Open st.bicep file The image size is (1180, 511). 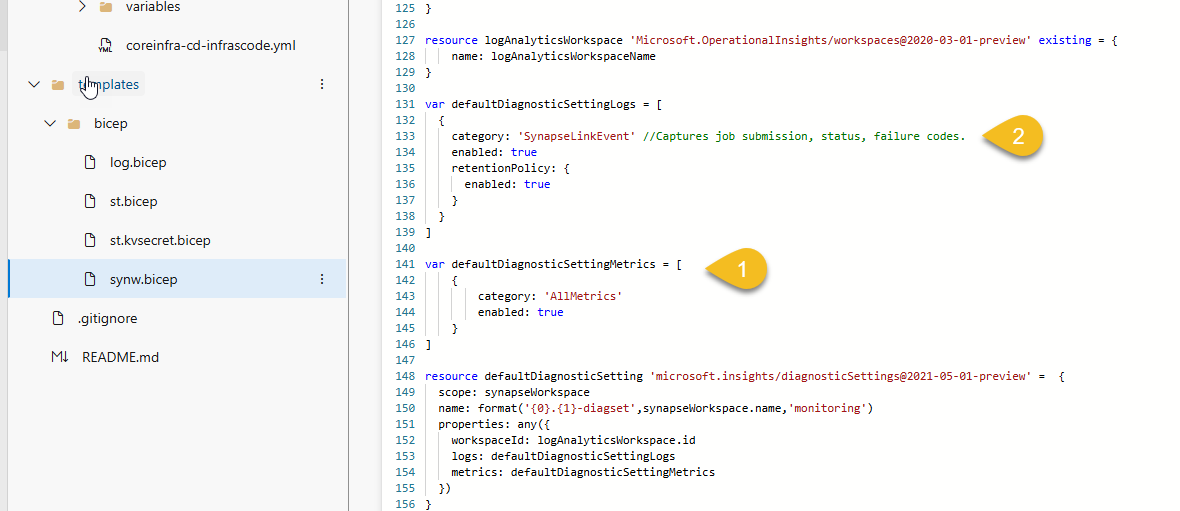[133, 202]
